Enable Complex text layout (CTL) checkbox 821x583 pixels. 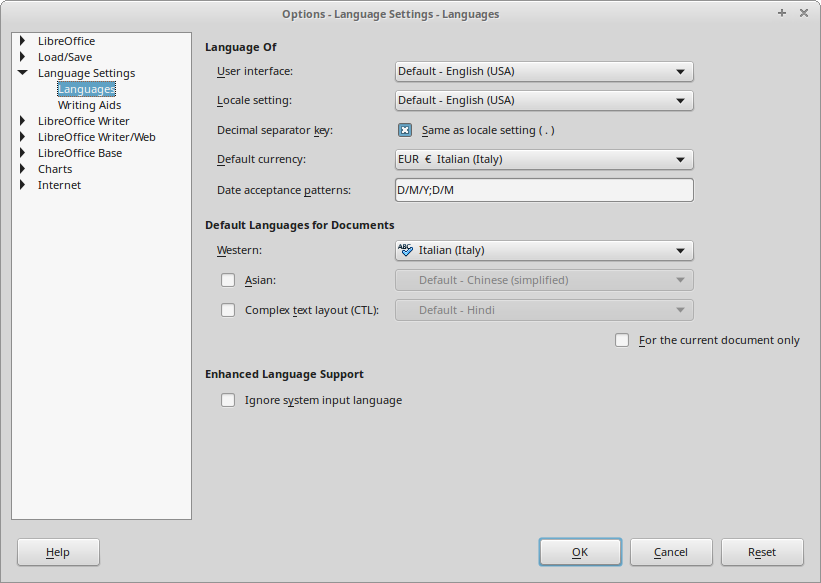(x=228, y=310)
